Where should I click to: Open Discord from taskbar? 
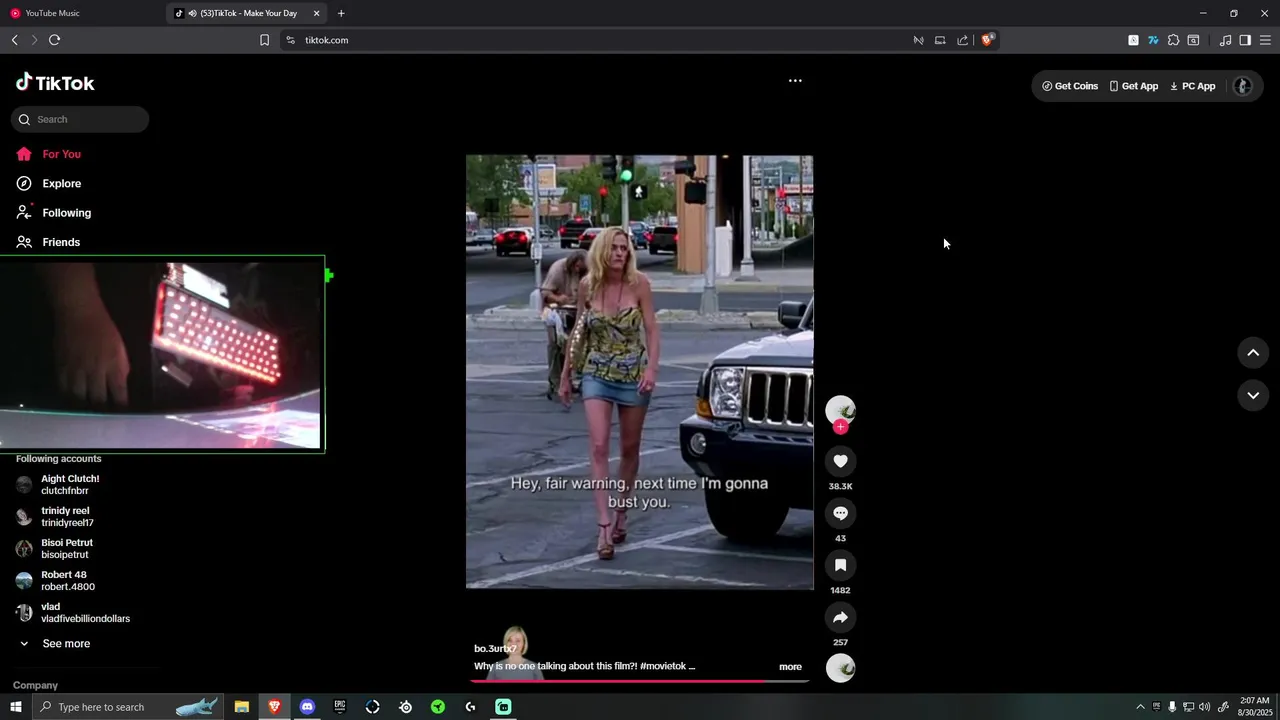pos(307,707)
